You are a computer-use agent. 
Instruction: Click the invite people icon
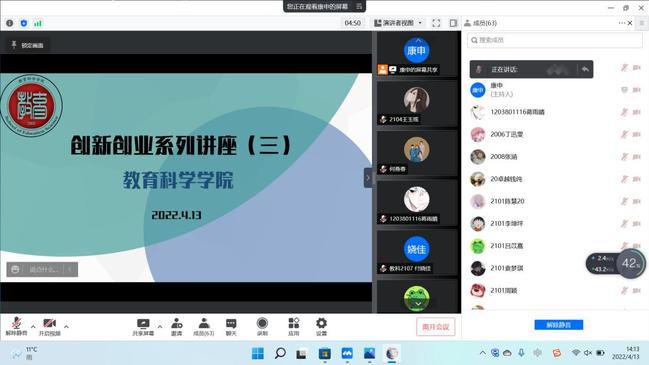(177, 326)
